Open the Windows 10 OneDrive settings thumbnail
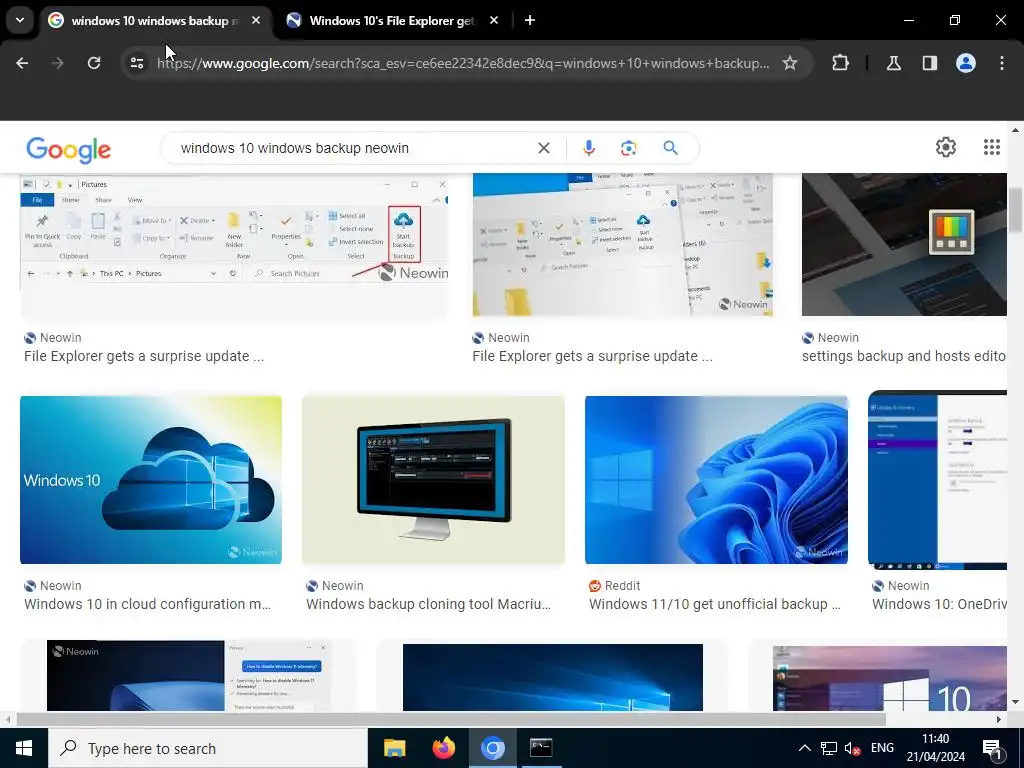 click(x=938, y=480)
